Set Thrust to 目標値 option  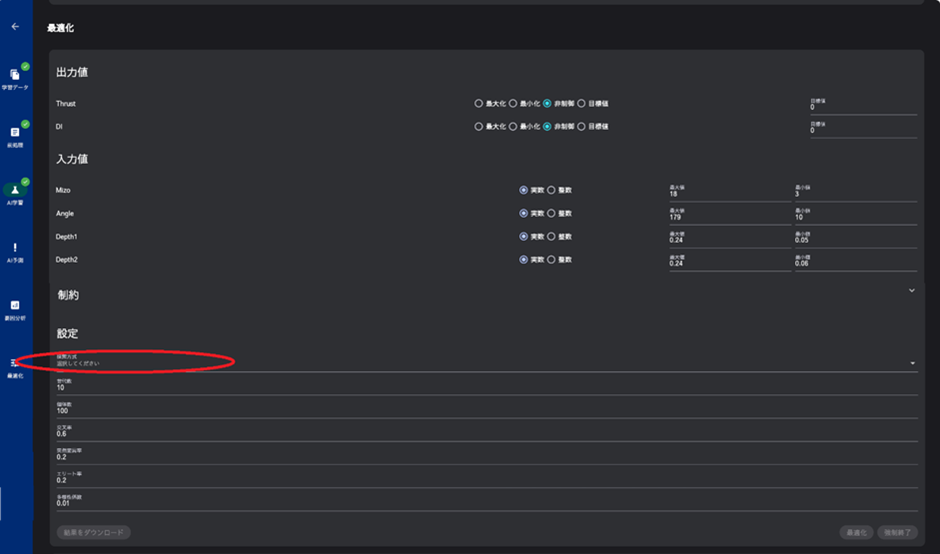(581, 103)
